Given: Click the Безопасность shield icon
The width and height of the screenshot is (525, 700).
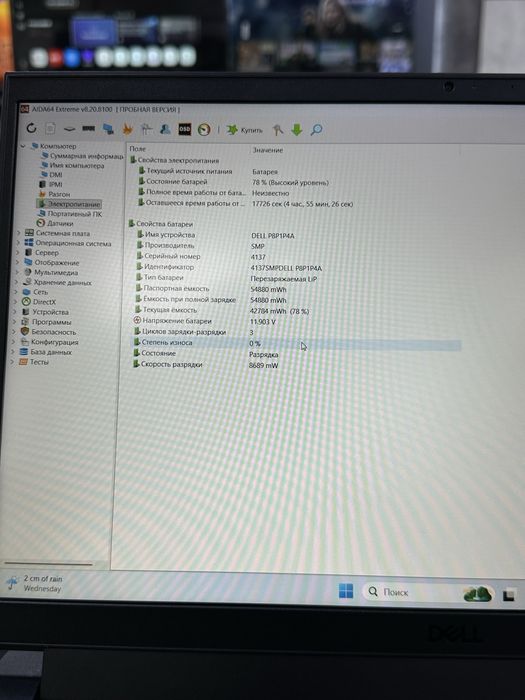Looking at the screenshot, I should tap(25, 332).
